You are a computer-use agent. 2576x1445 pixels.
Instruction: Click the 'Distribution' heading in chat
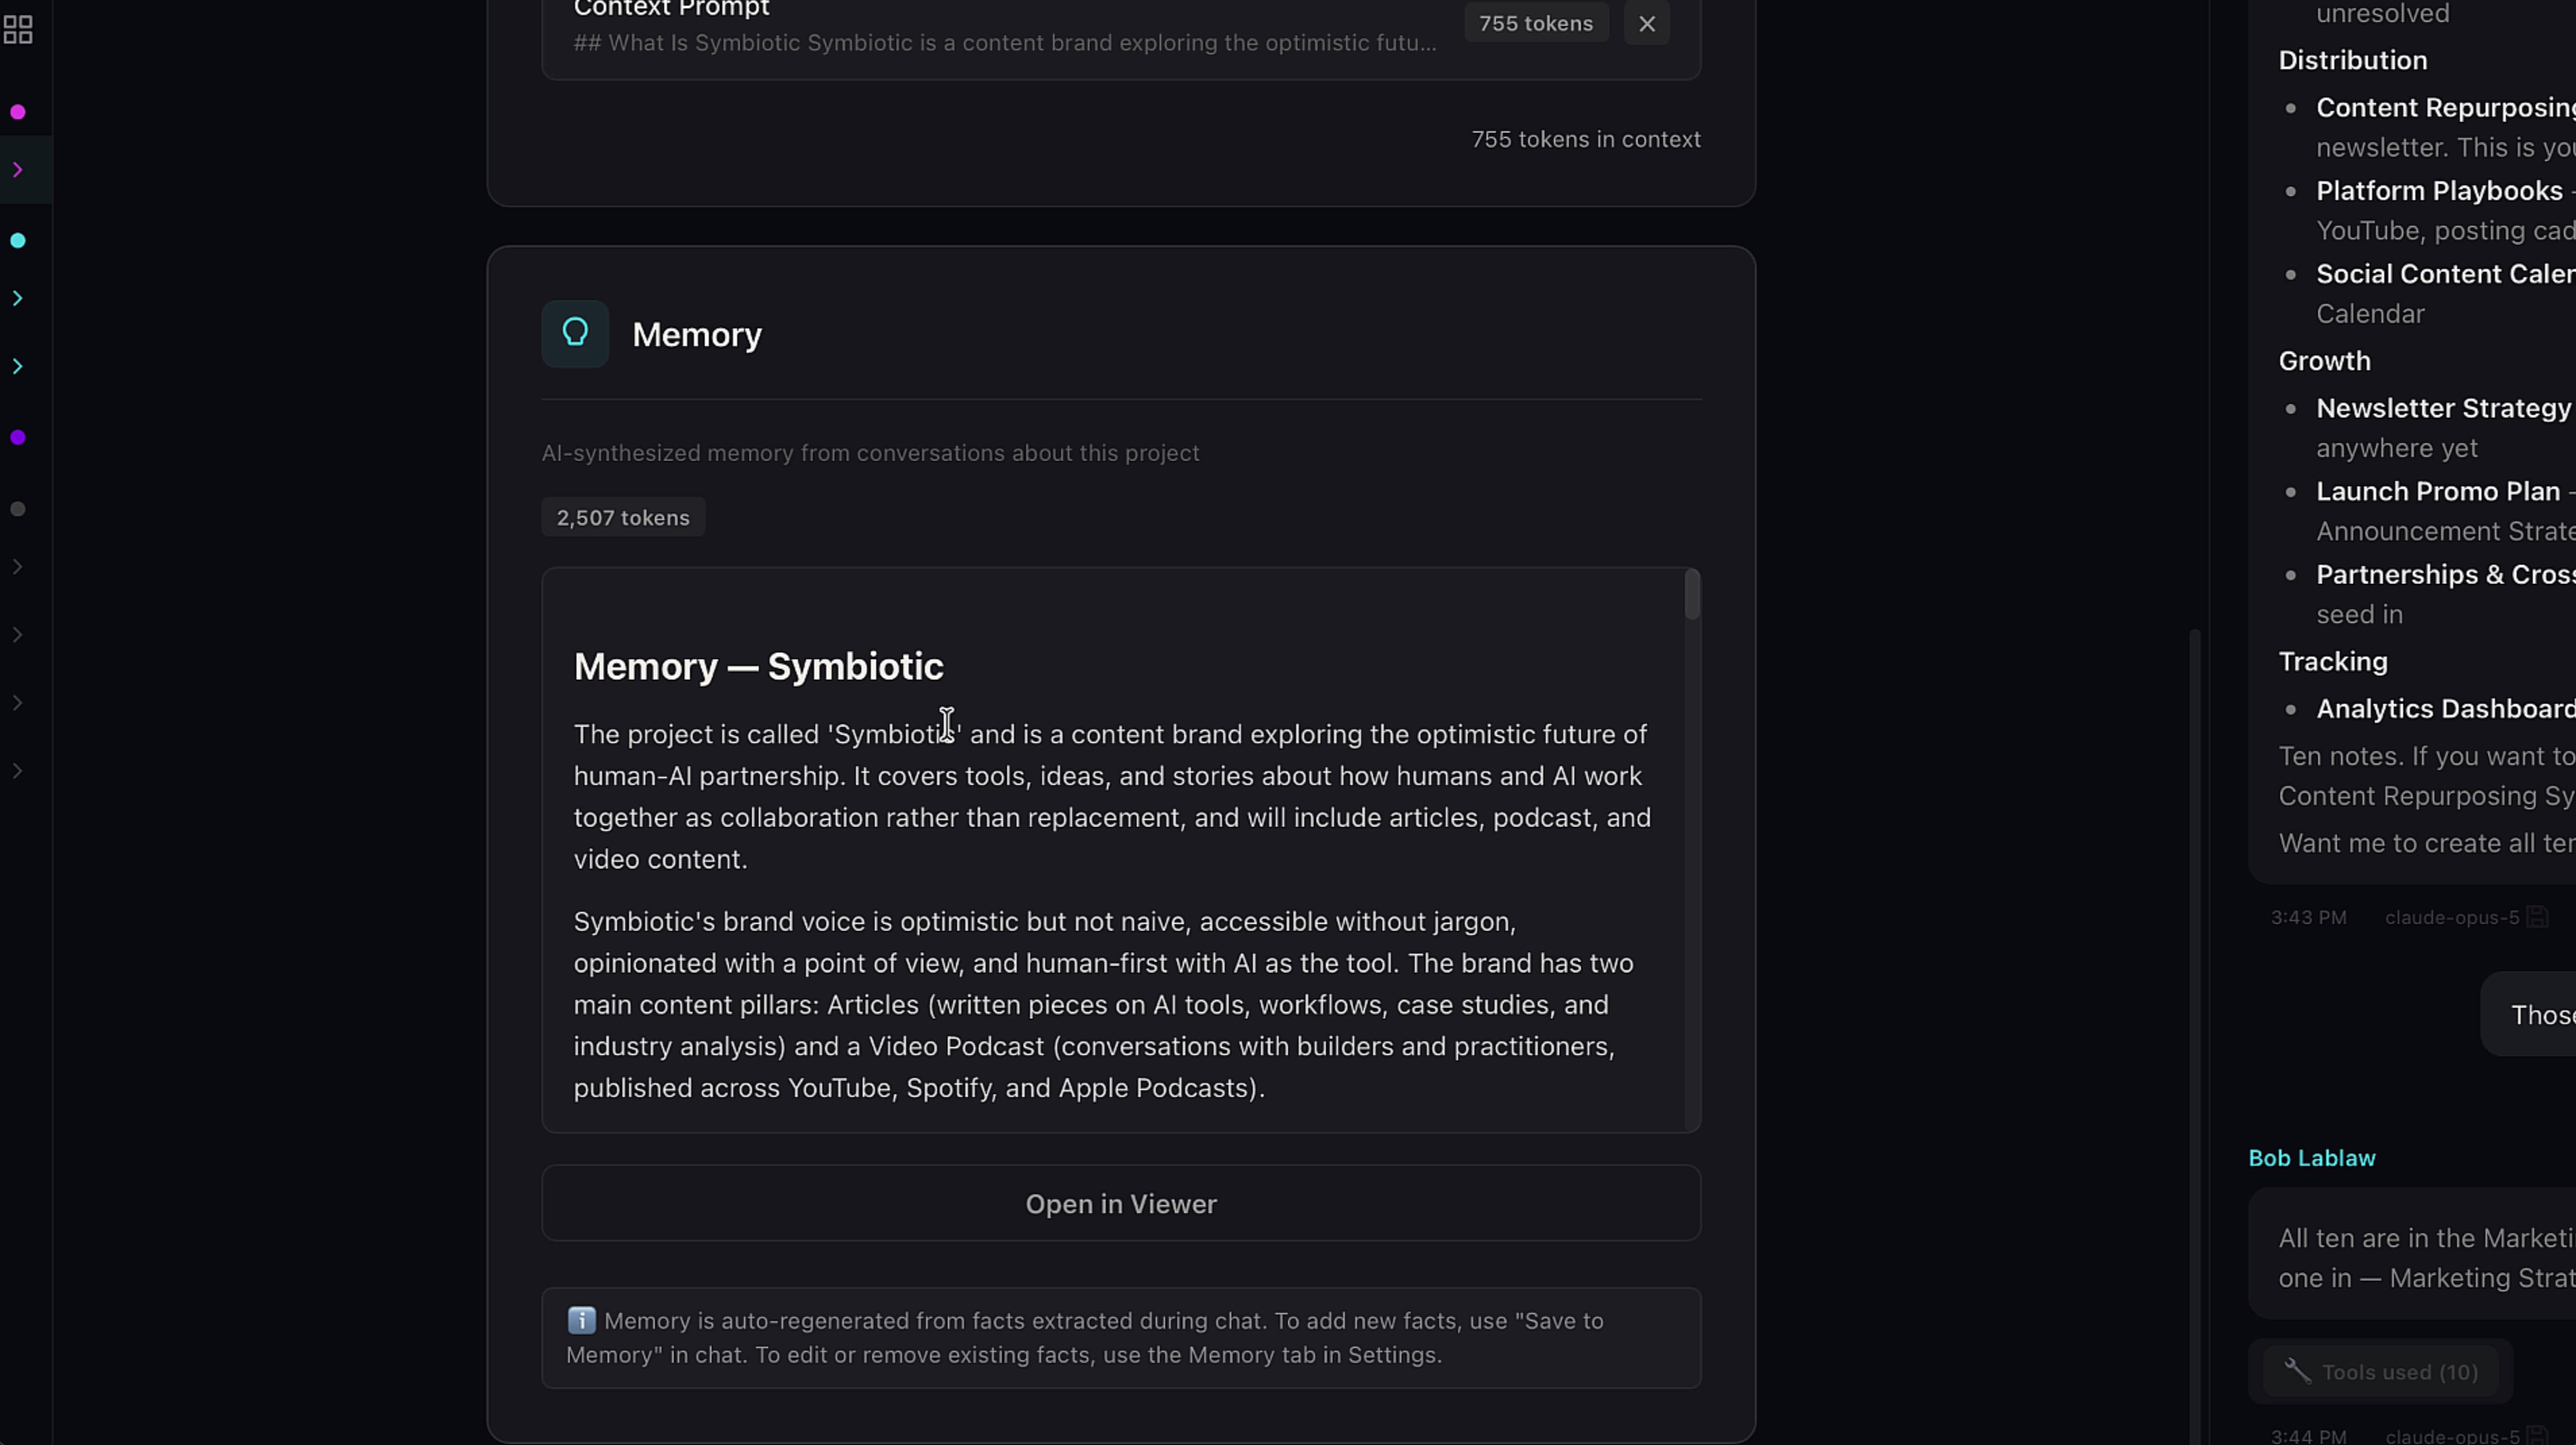click(x=2352, y=60)
